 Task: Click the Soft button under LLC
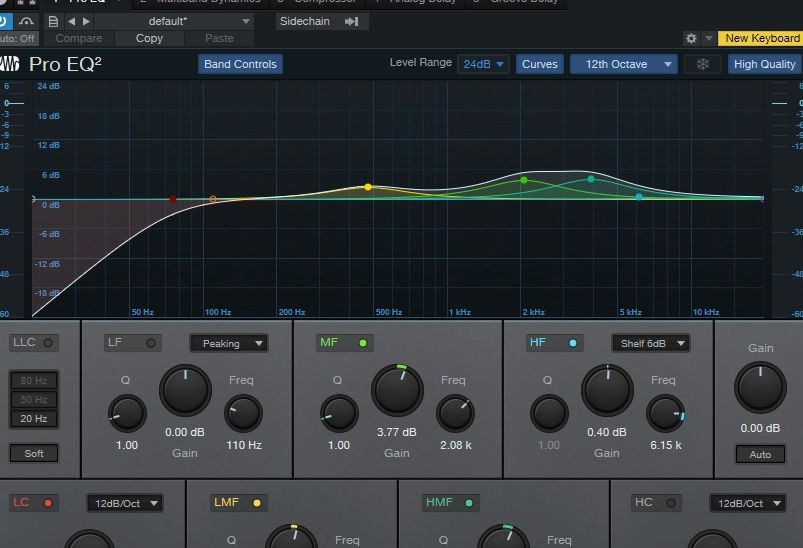pos(34,453)
